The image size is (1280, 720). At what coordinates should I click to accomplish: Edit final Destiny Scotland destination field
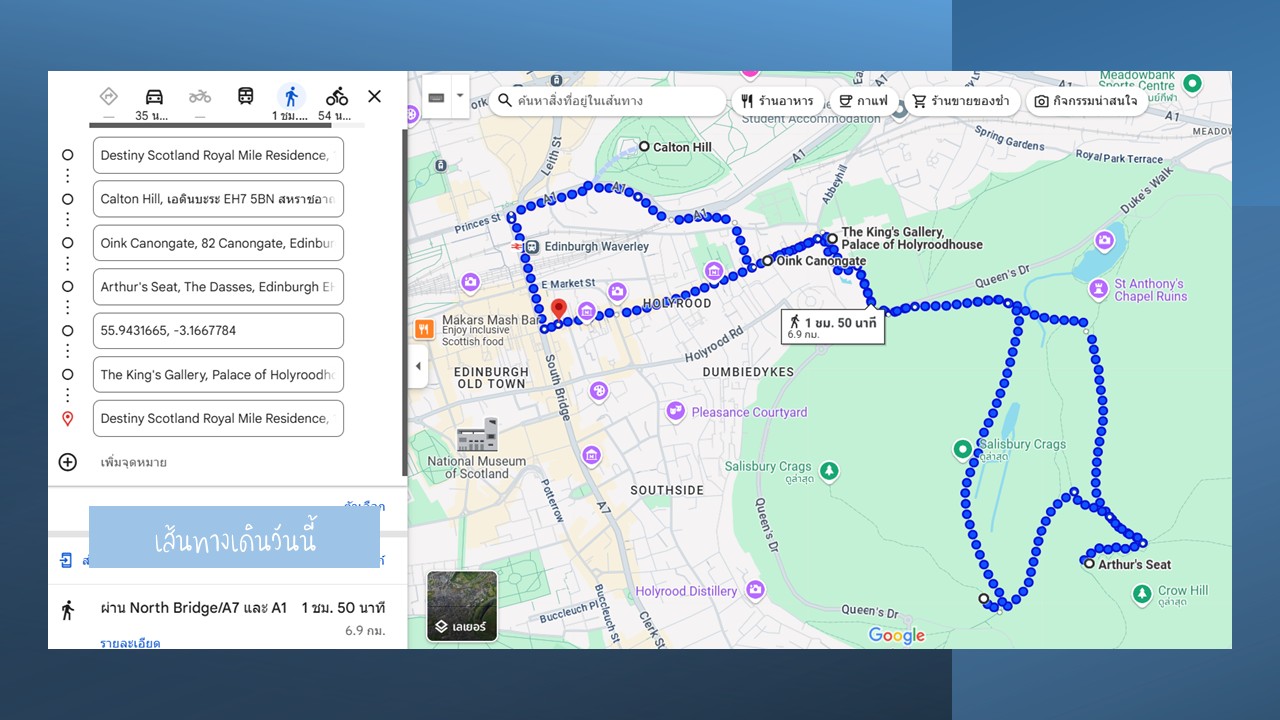(x=218, y=418)
